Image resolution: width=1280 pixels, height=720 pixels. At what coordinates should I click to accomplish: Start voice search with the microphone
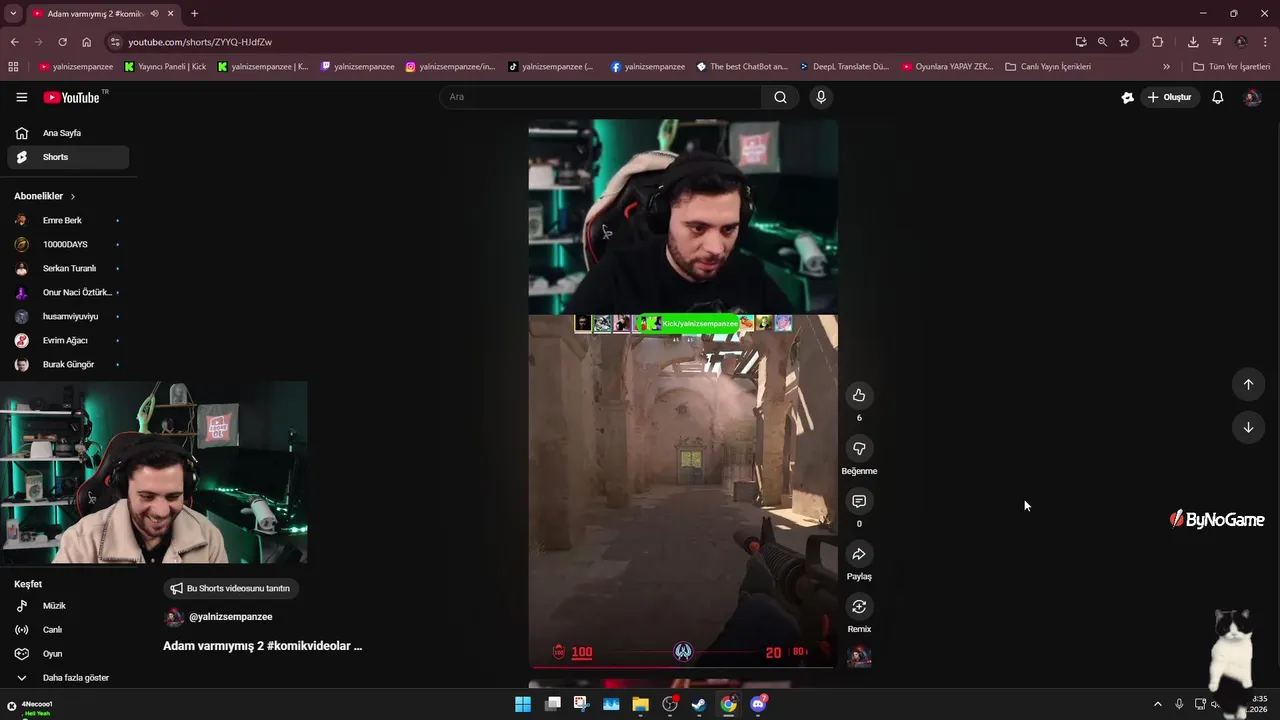point(821,97)
